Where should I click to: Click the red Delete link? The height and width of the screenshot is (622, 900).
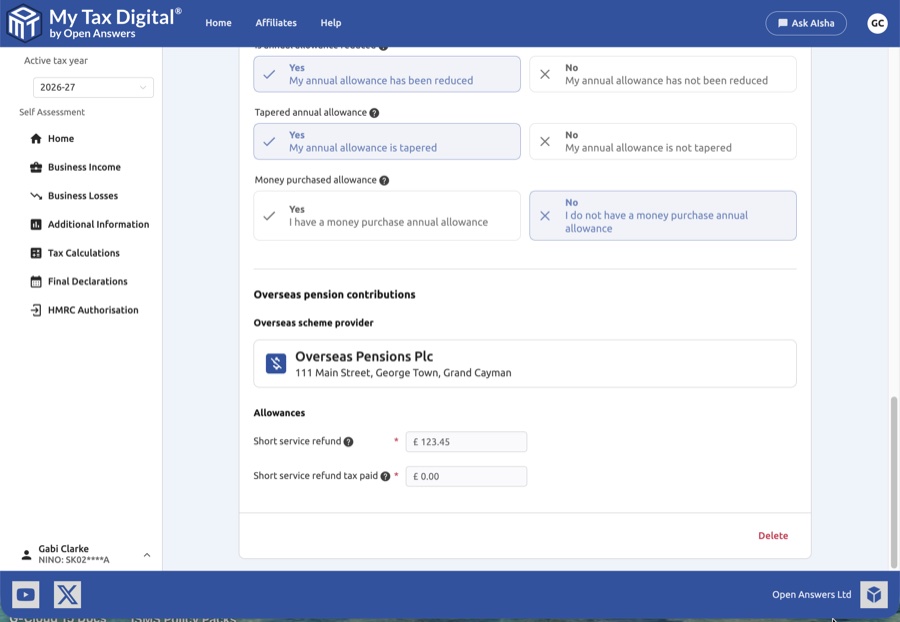pos(772,536)
